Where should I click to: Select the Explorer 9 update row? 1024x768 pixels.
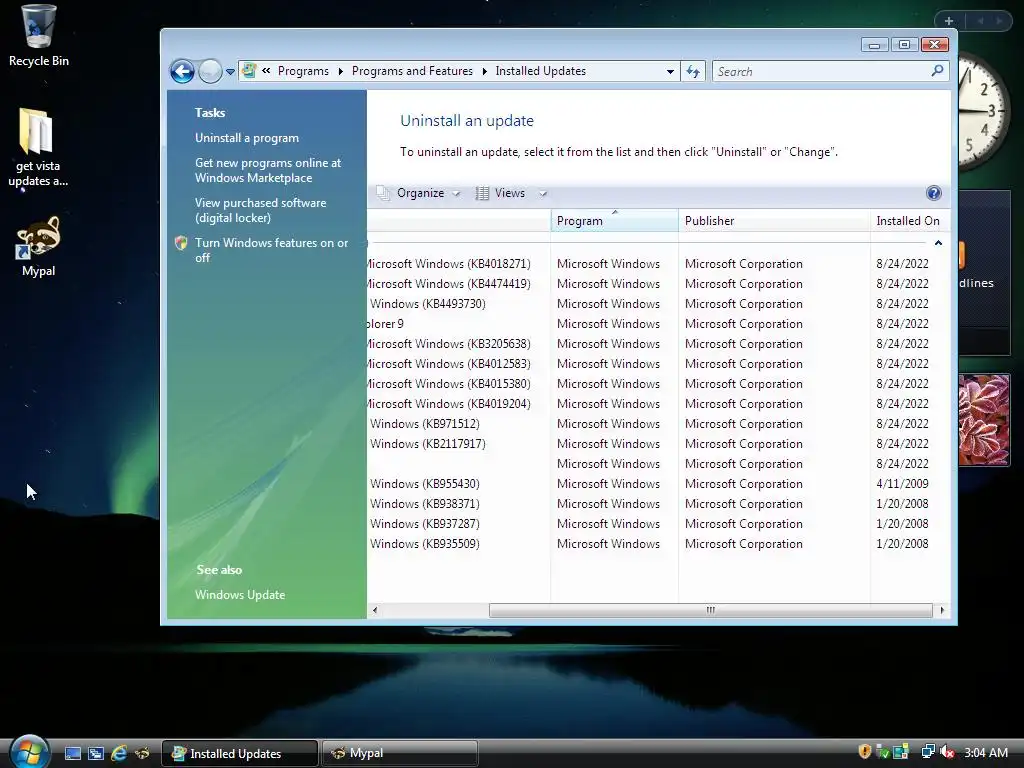pos(657,324)
